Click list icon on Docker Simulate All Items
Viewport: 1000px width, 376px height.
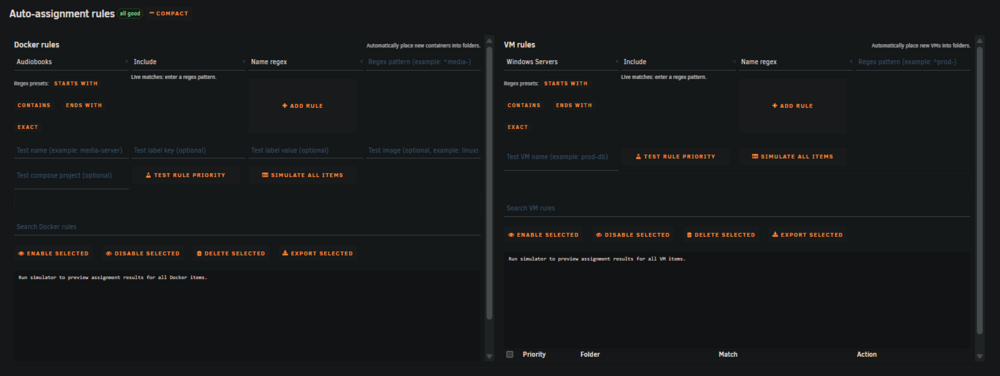tap(265, 175)
